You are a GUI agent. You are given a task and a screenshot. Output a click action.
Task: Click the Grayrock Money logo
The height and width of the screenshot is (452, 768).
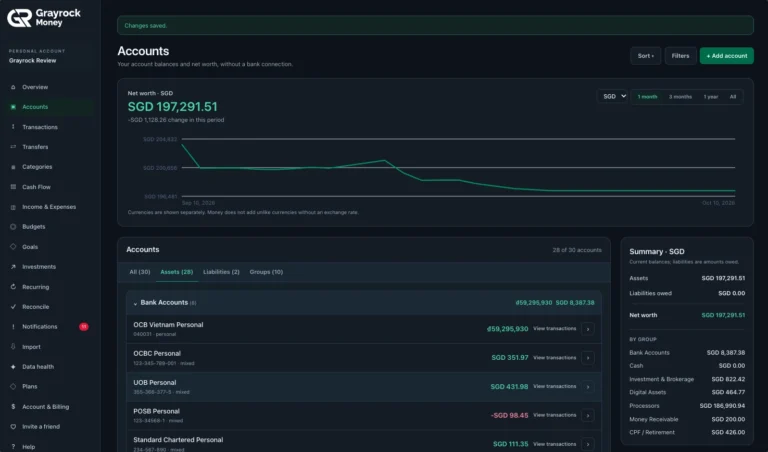pyautogui.click(x=44, y=18)
